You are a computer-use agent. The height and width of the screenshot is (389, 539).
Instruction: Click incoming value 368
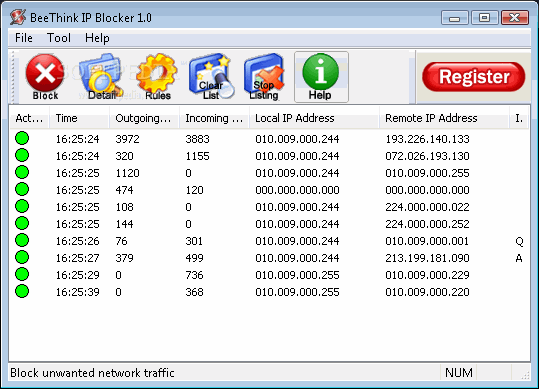(194, 292)
